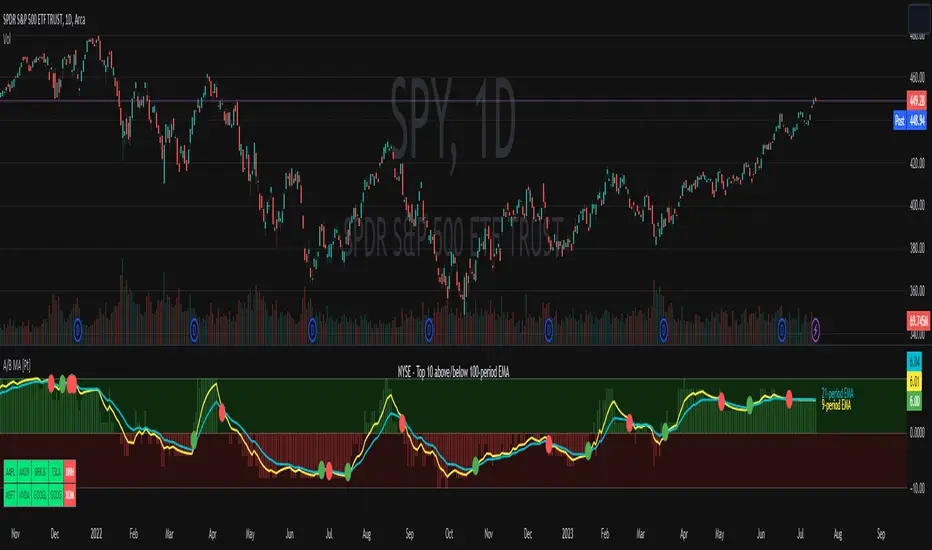Click the 21-period EMA label
Viewport: 932px width, 550px height.
point(837,394)
